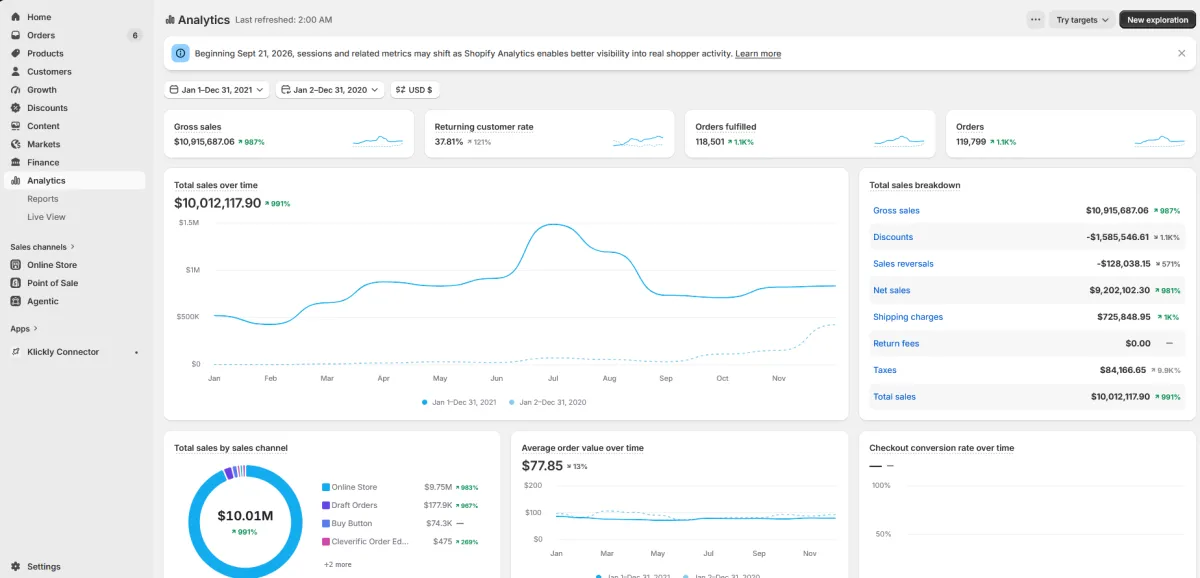Toggle the Jan 2–Dec 31, 2020 legend series

coord(547,402)
